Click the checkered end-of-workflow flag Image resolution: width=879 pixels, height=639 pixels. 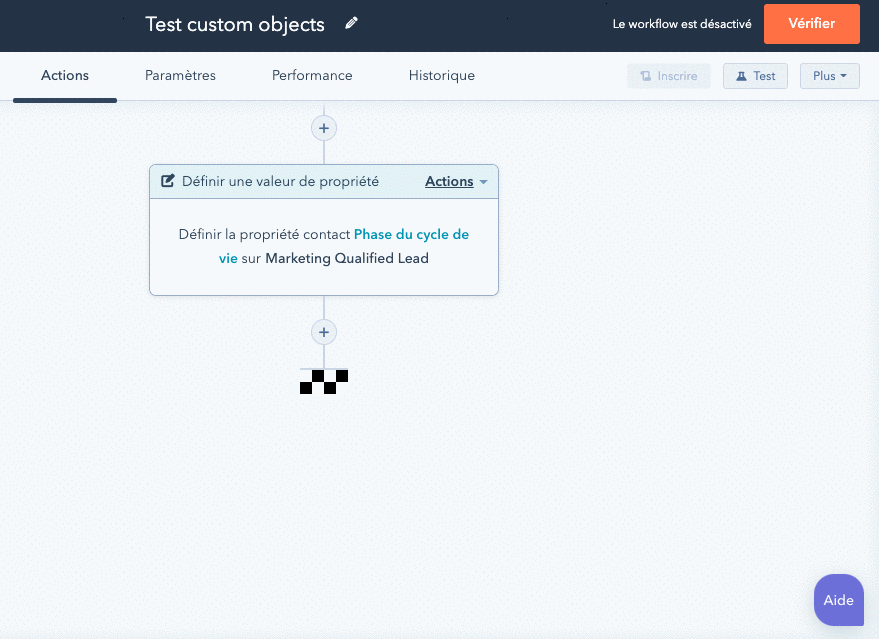[x=324, y=382]
